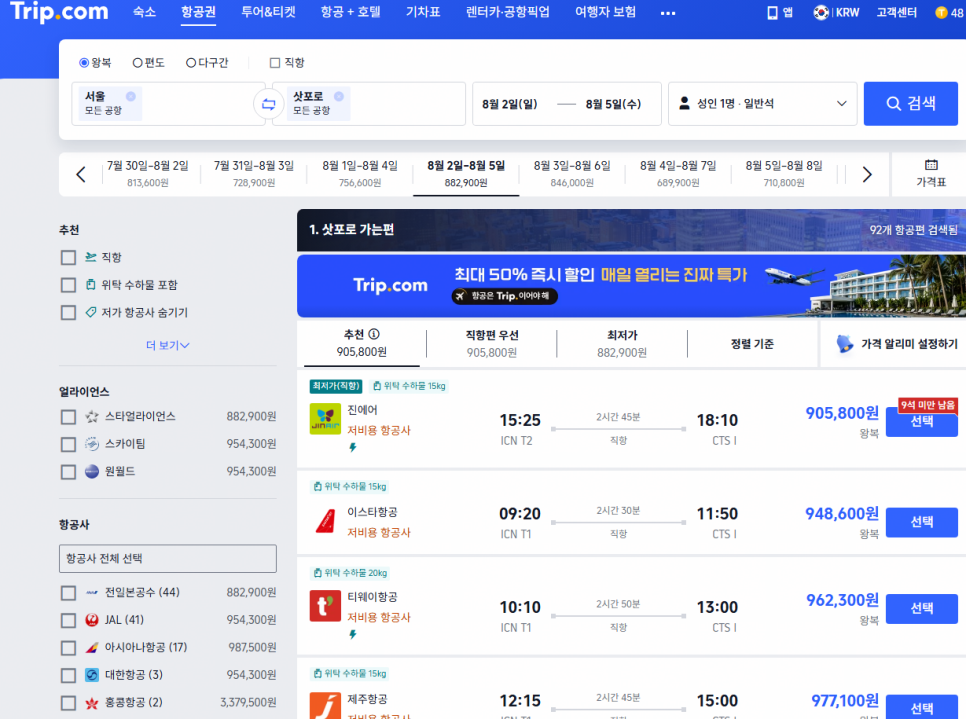Open 항공 + 호텔 navigation tab
The height and width of the screenshot is (719, 966).
coord(351,12)
